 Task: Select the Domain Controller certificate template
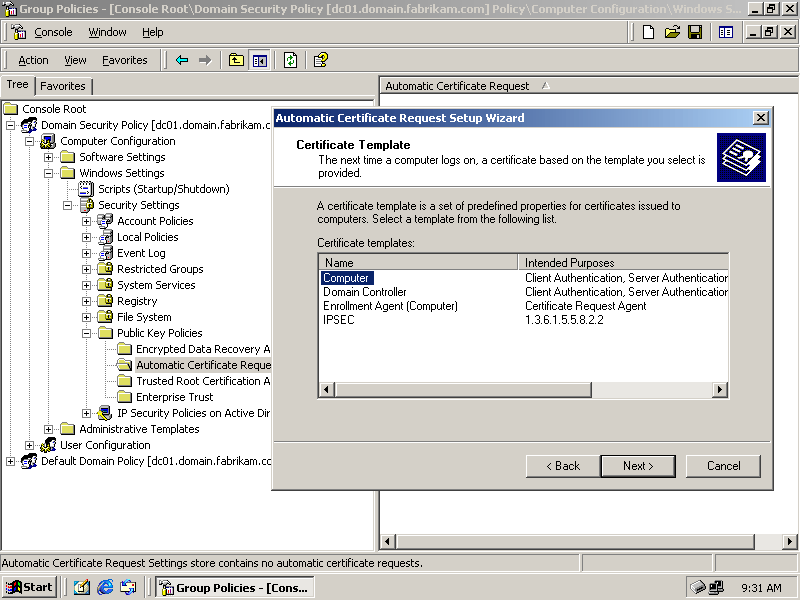pyautogui.click(x=364, y=292)
